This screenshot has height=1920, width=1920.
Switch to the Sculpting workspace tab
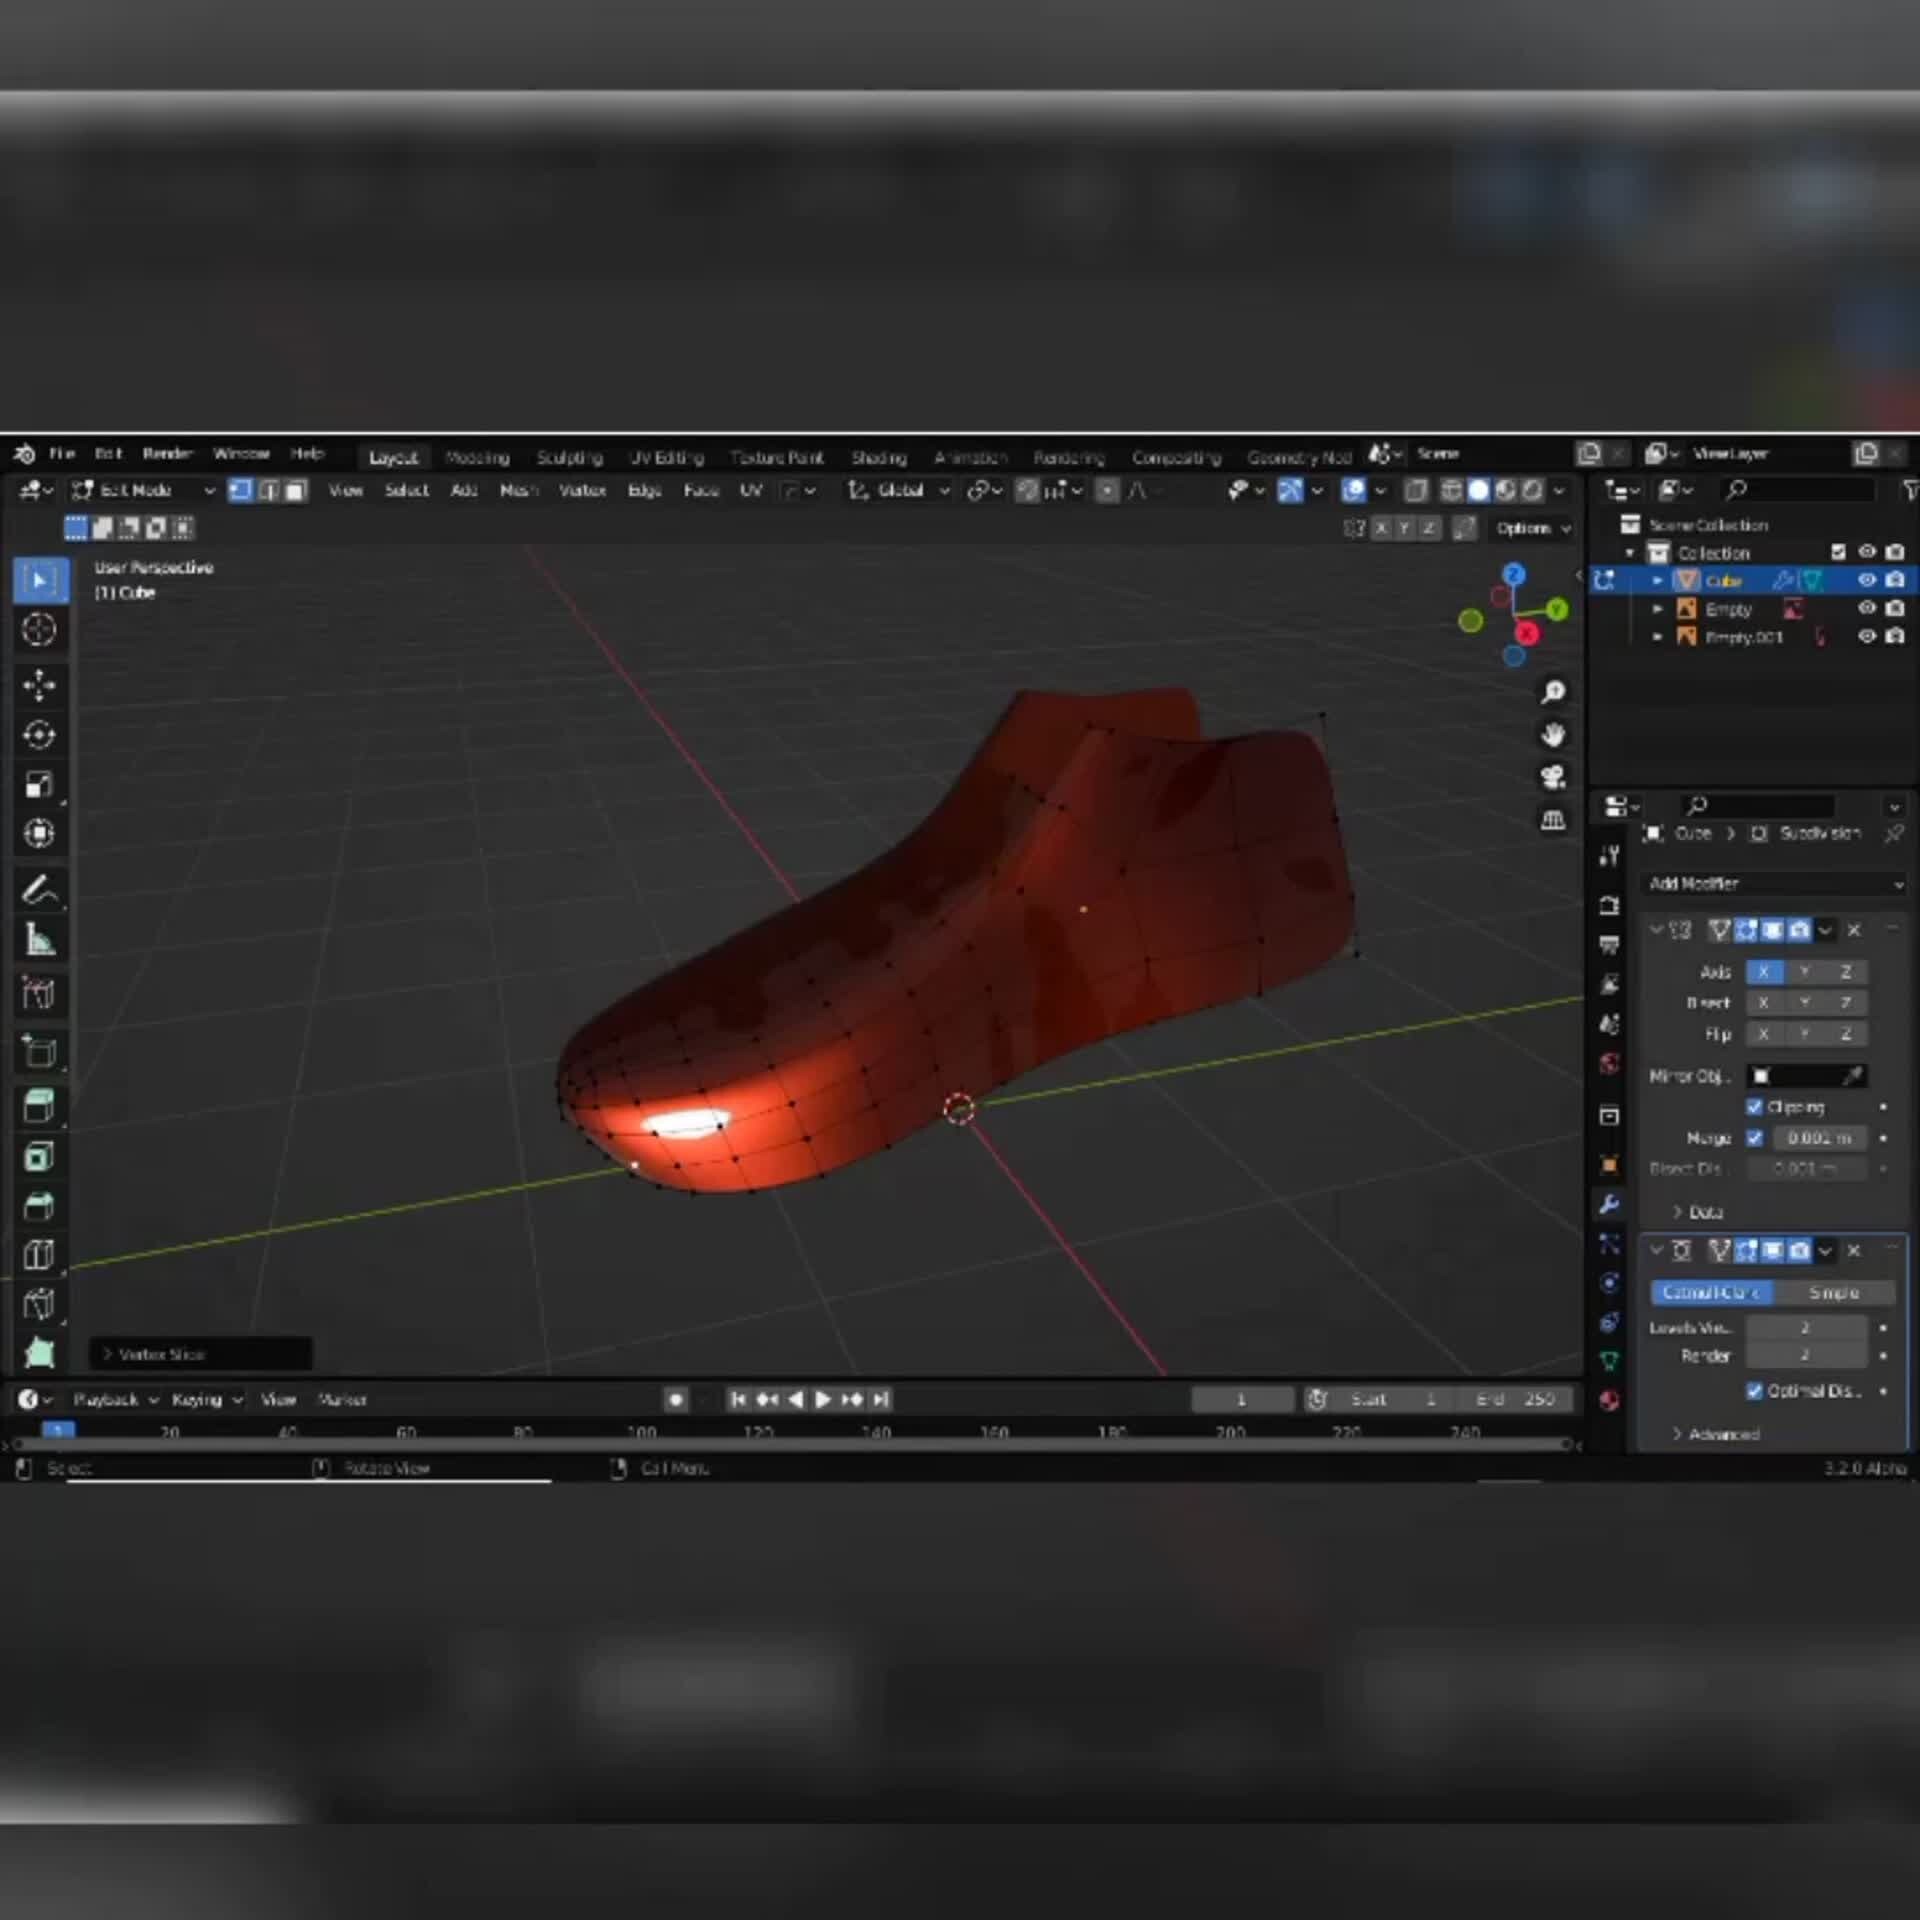569,455
